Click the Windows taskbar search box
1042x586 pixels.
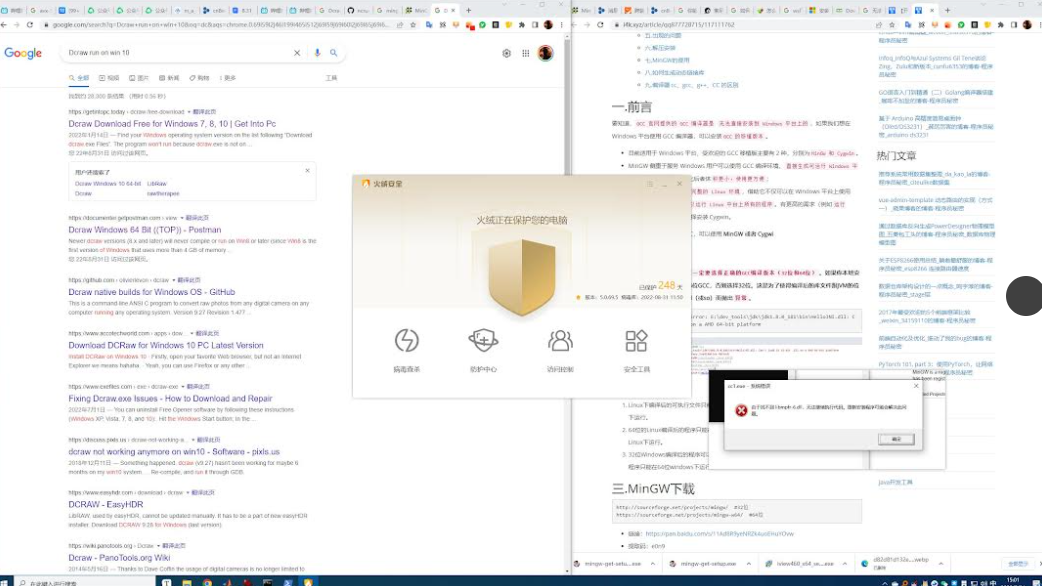coord(86,582)
